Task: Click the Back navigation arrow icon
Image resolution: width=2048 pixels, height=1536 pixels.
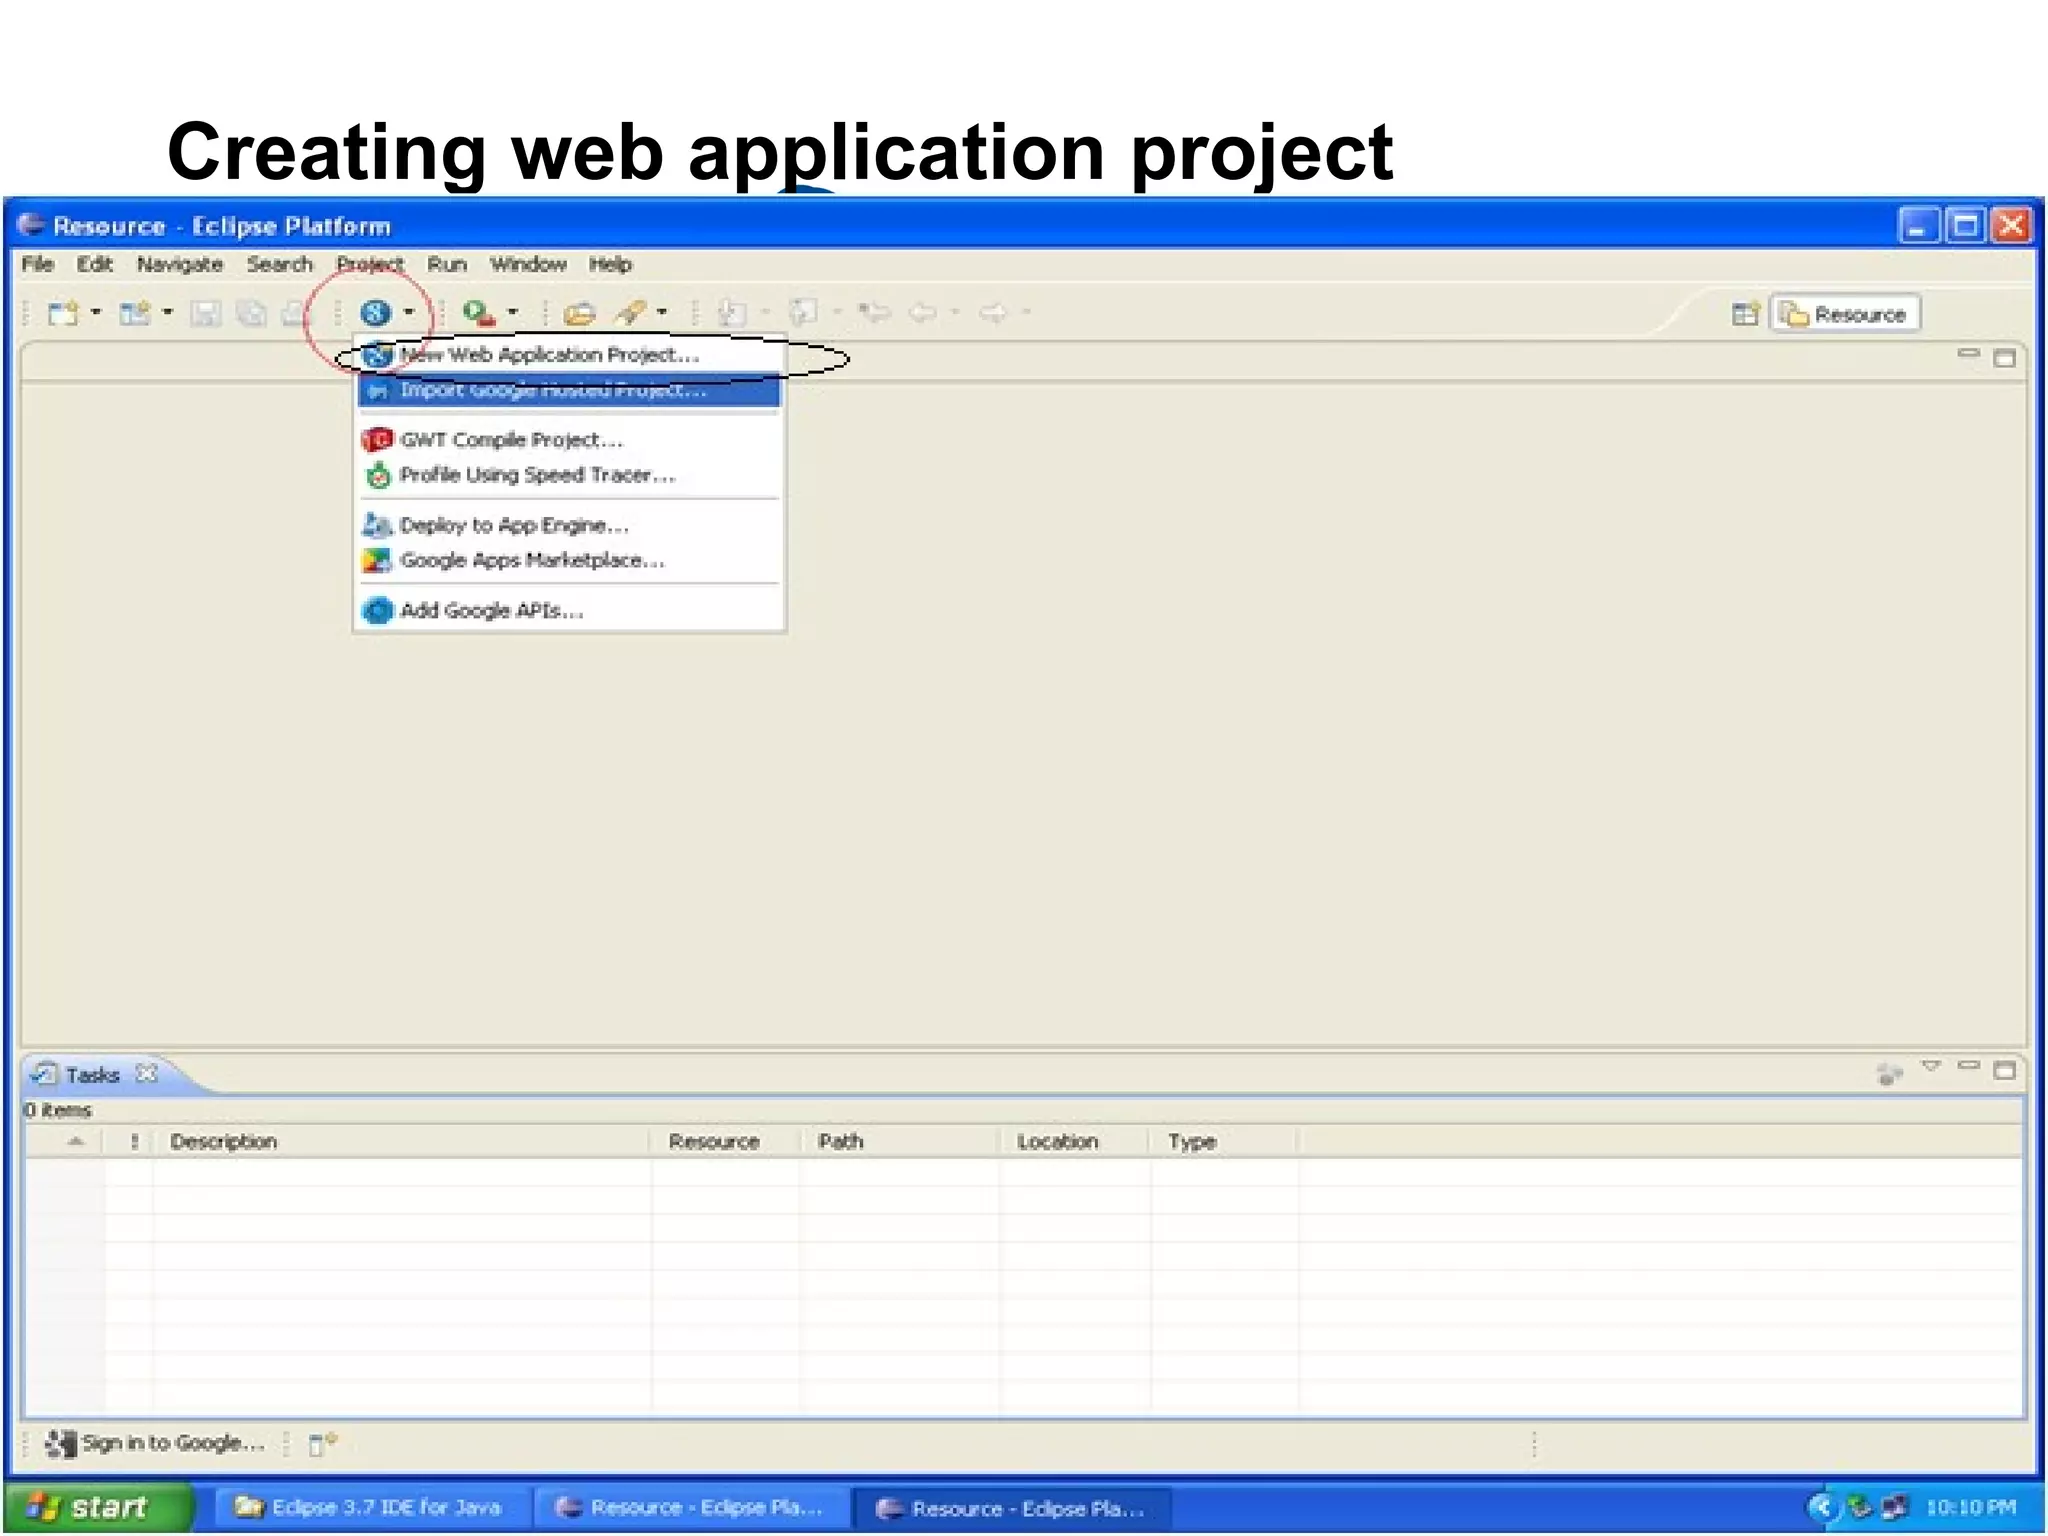Action: tap(923, 313)
